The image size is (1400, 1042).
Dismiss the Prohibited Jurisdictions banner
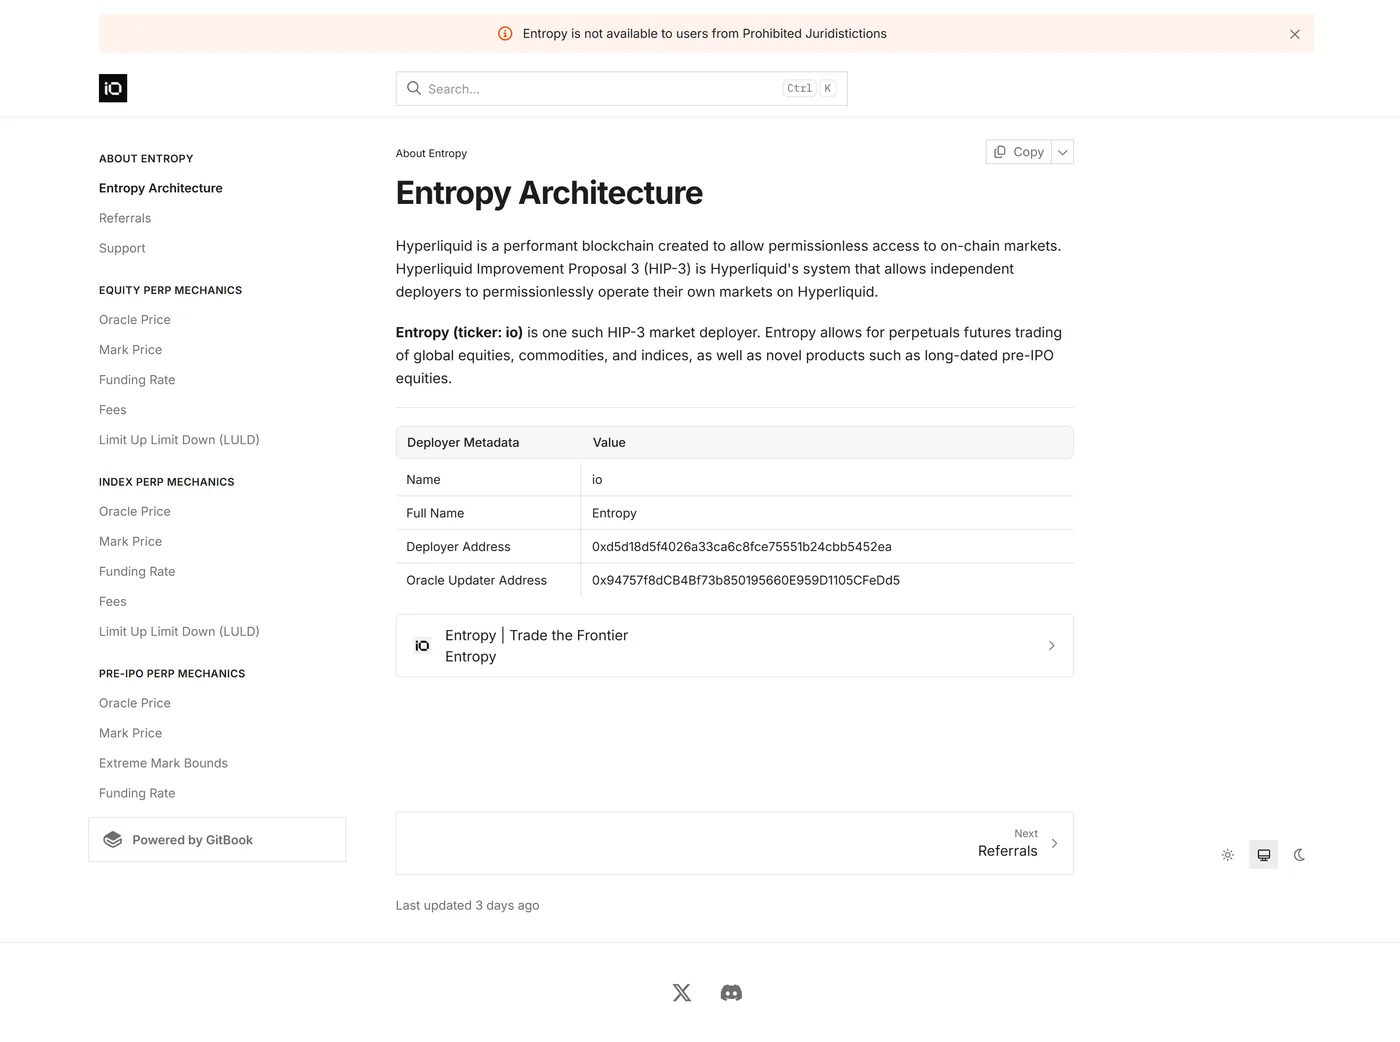pyautogui.click(x=1295, y=34)
